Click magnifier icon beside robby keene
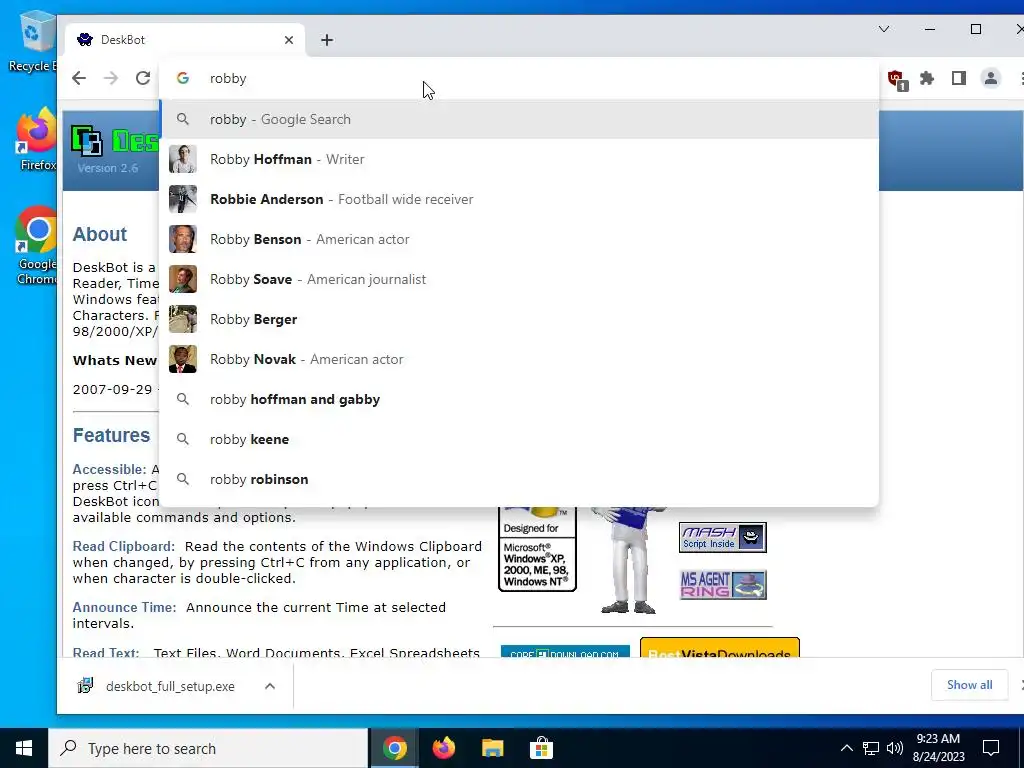The image size is (1024, 768). 183,439
